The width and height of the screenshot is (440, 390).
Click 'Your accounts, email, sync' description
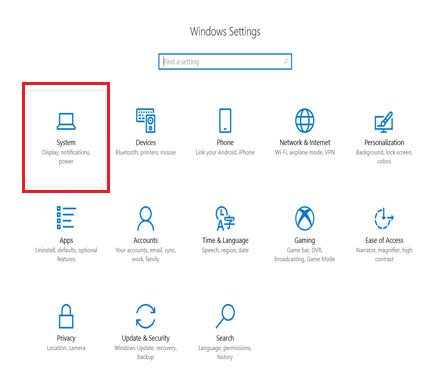coord(146,254)
